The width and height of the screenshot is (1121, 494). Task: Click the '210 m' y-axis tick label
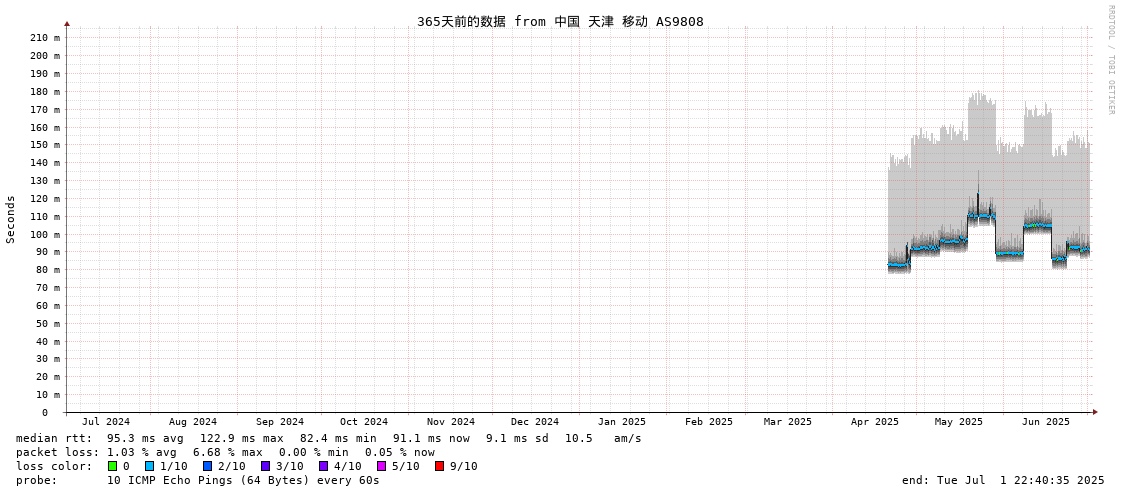(x=45, y=38)
